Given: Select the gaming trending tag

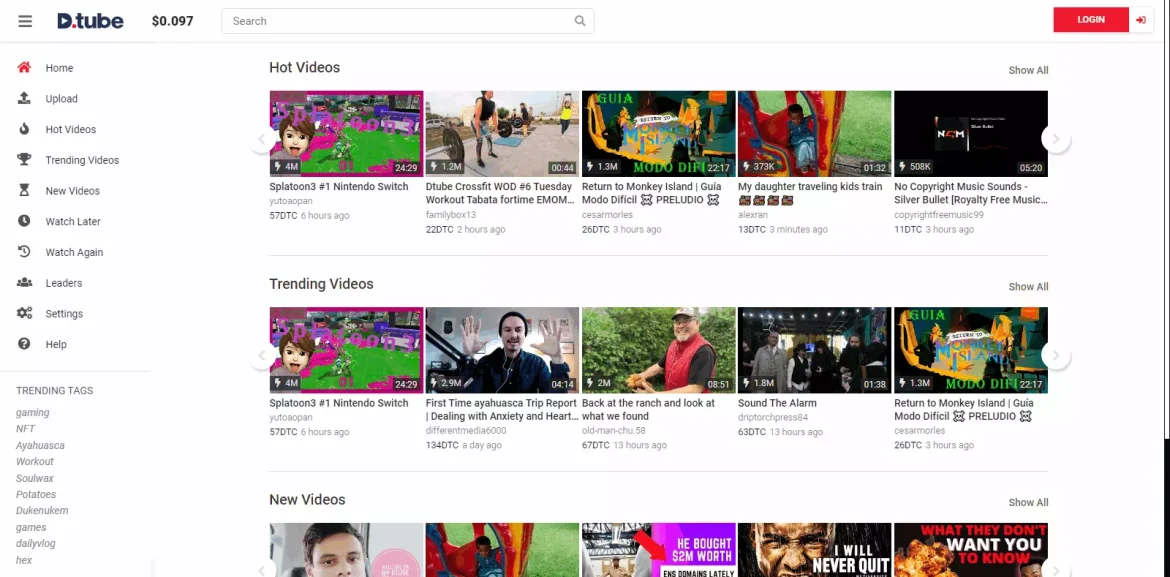Looking at the screenshot, I should (33, 413).
